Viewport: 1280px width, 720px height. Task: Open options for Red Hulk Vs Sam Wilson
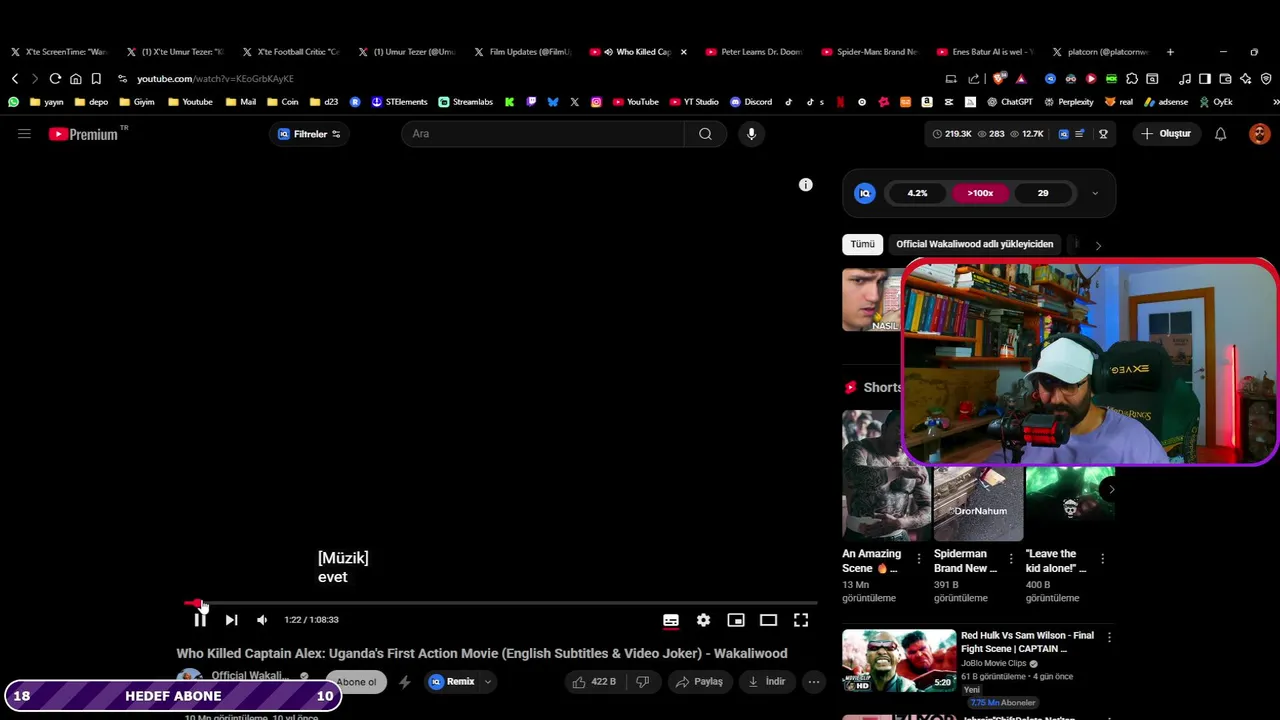[1108, 637]
